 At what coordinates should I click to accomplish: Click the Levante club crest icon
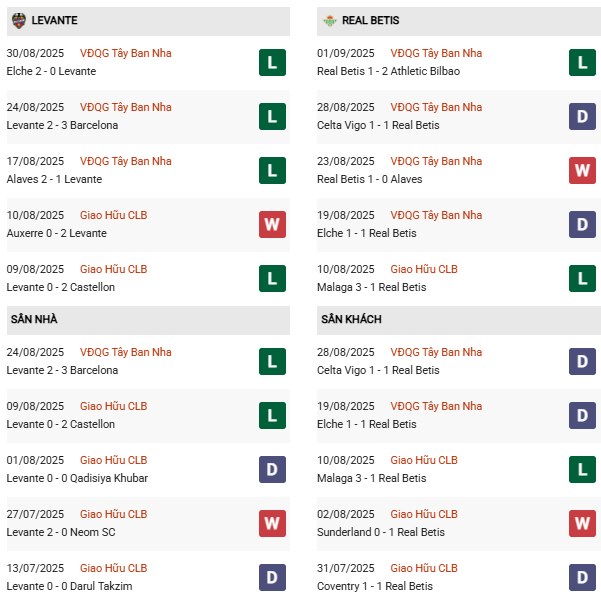(x=19, y=20)
